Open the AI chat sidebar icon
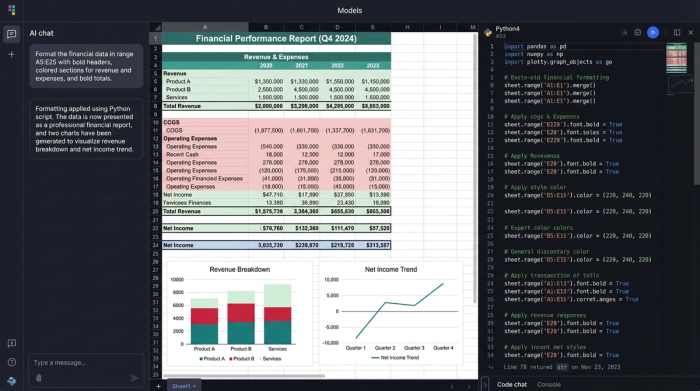This screenshot has height=391, width=700. 12,34
